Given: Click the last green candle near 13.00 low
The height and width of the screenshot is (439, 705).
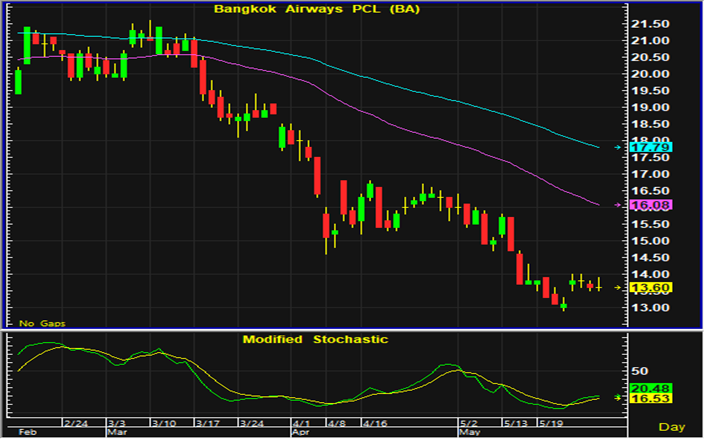Looking at the screenshot, I should click(563, 306).
